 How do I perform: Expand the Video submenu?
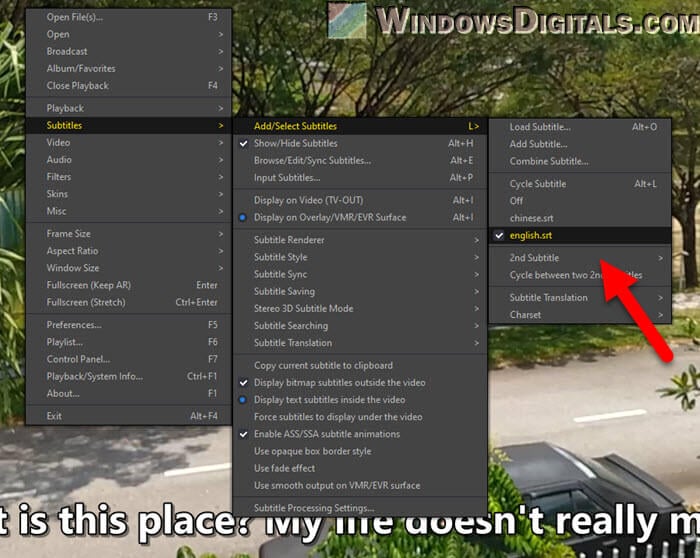pos(129,142)
